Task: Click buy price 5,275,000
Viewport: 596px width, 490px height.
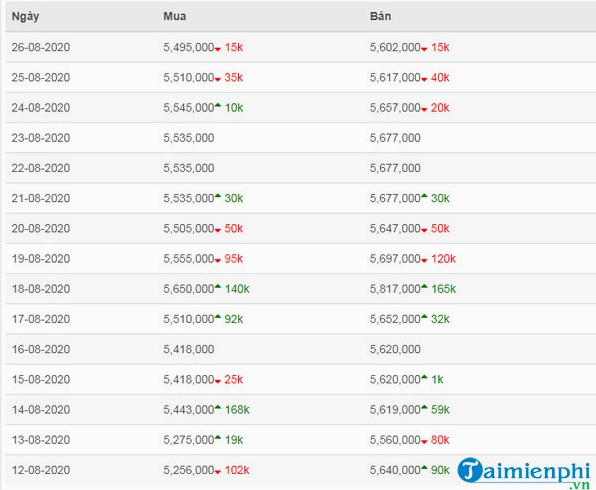Action: (189, 440)
